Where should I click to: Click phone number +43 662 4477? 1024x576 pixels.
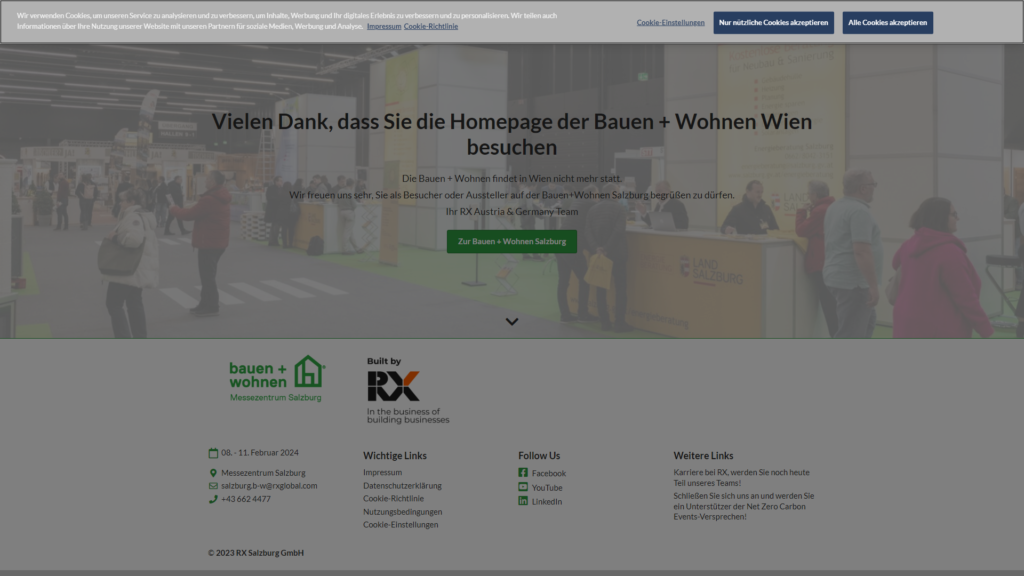(246, 499)
